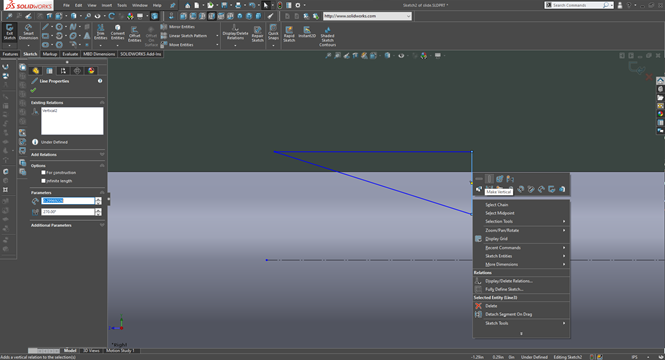Open Recent Commands submenu

click(521, 248)
